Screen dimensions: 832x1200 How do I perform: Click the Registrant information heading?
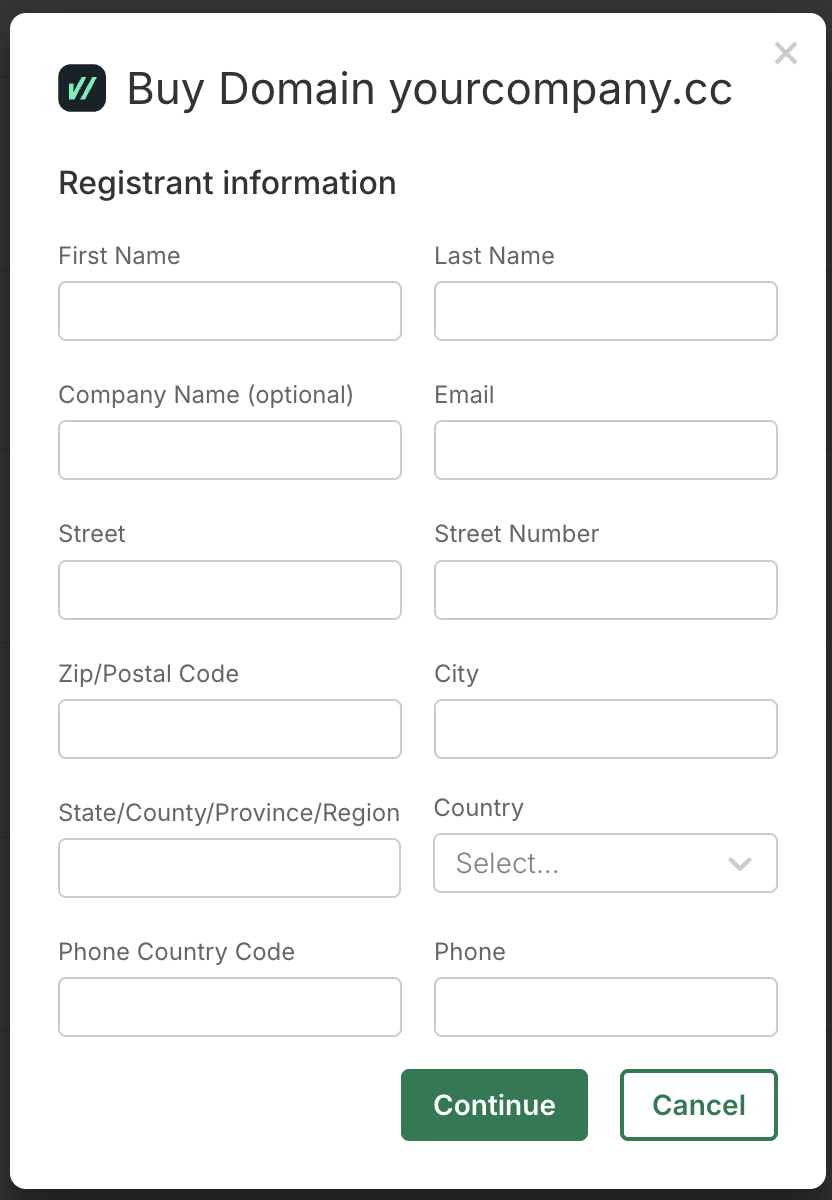click(227, 183)
